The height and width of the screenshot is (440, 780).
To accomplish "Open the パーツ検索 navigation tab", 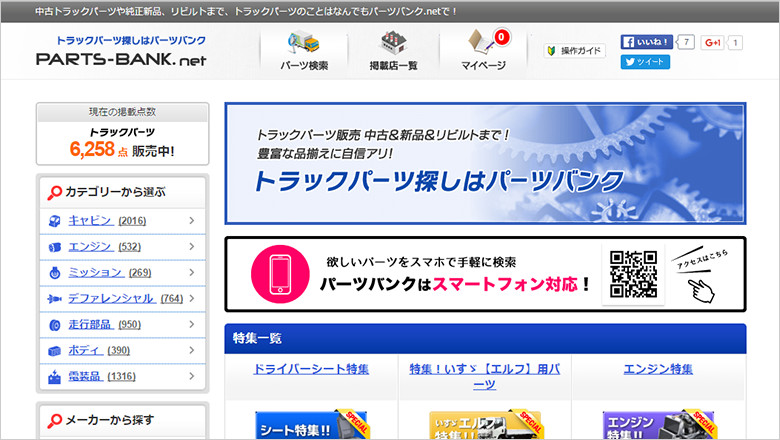I will pos(304,51).
